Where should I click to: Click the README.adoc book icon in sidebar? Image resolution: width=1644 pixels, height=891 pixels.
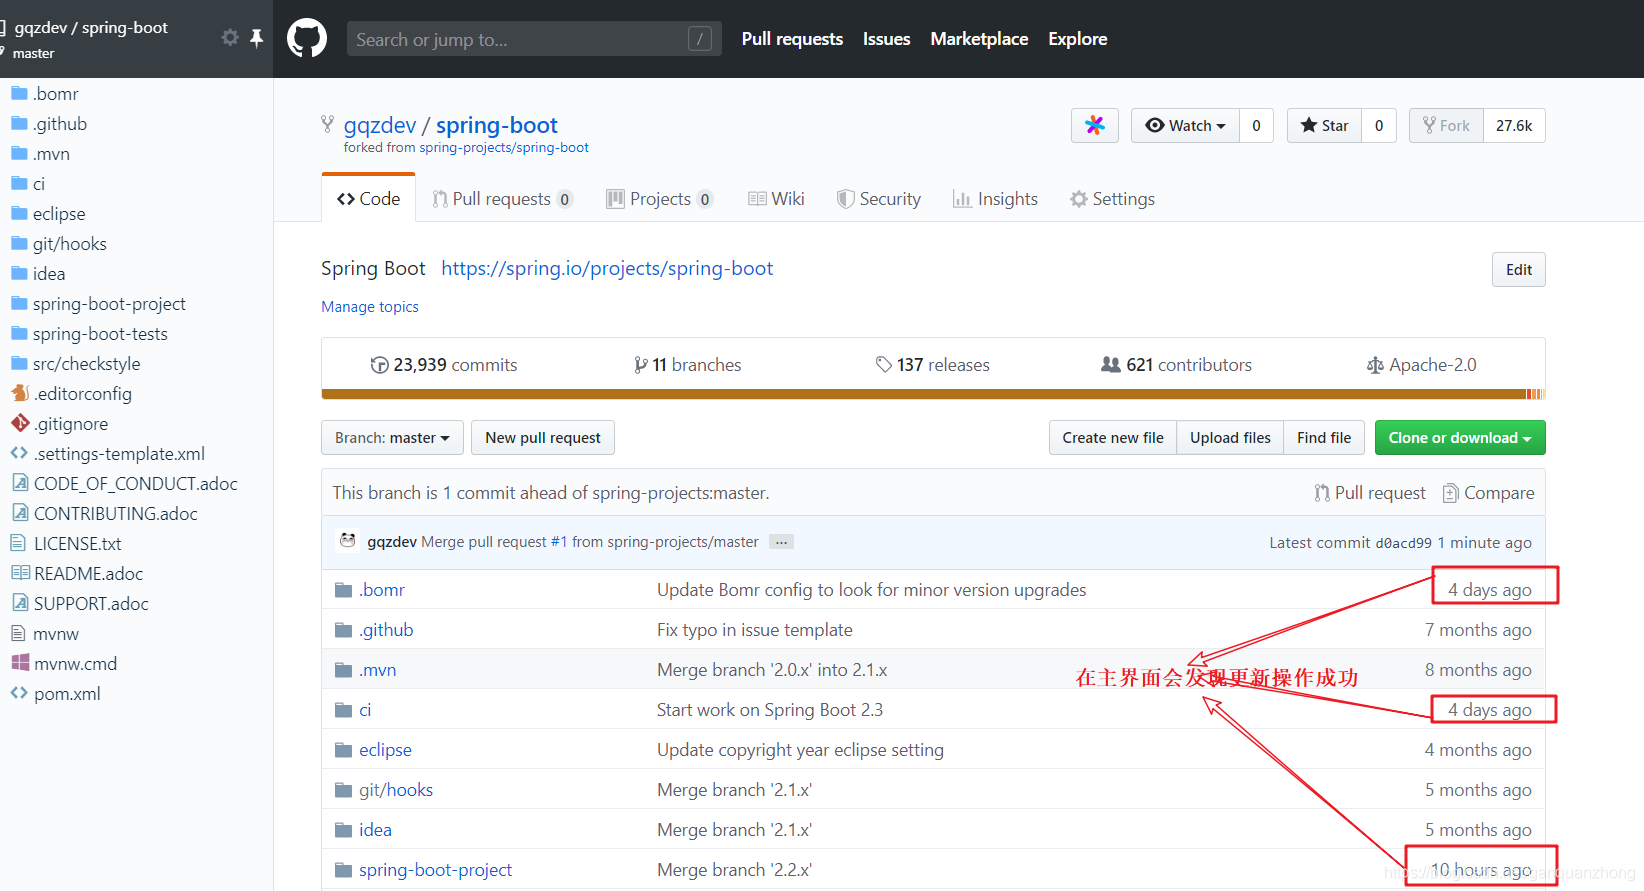19,573
